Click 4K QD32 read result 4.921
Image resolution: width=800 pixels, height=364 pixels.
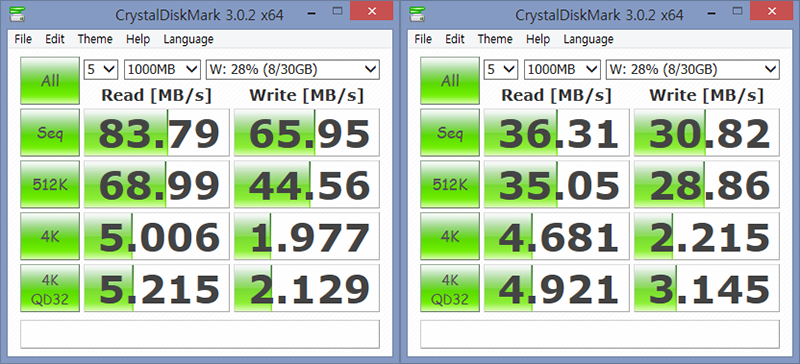[x=557, y=288]
